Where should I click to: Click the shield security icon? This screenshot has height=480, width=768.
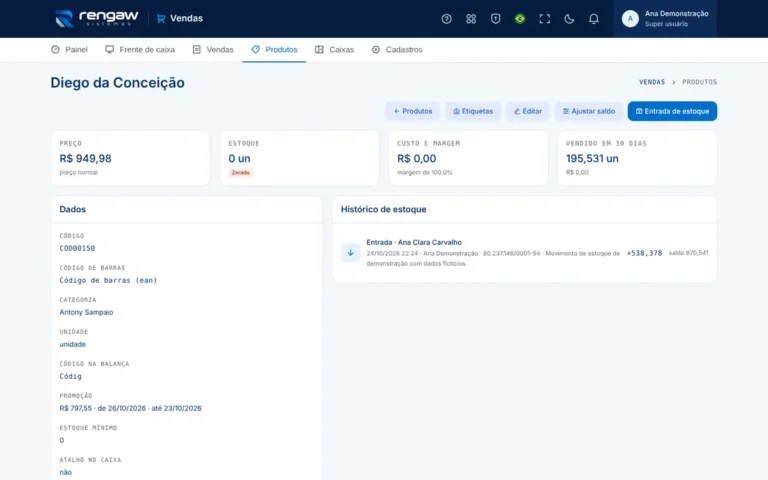(x=495, y=19)
